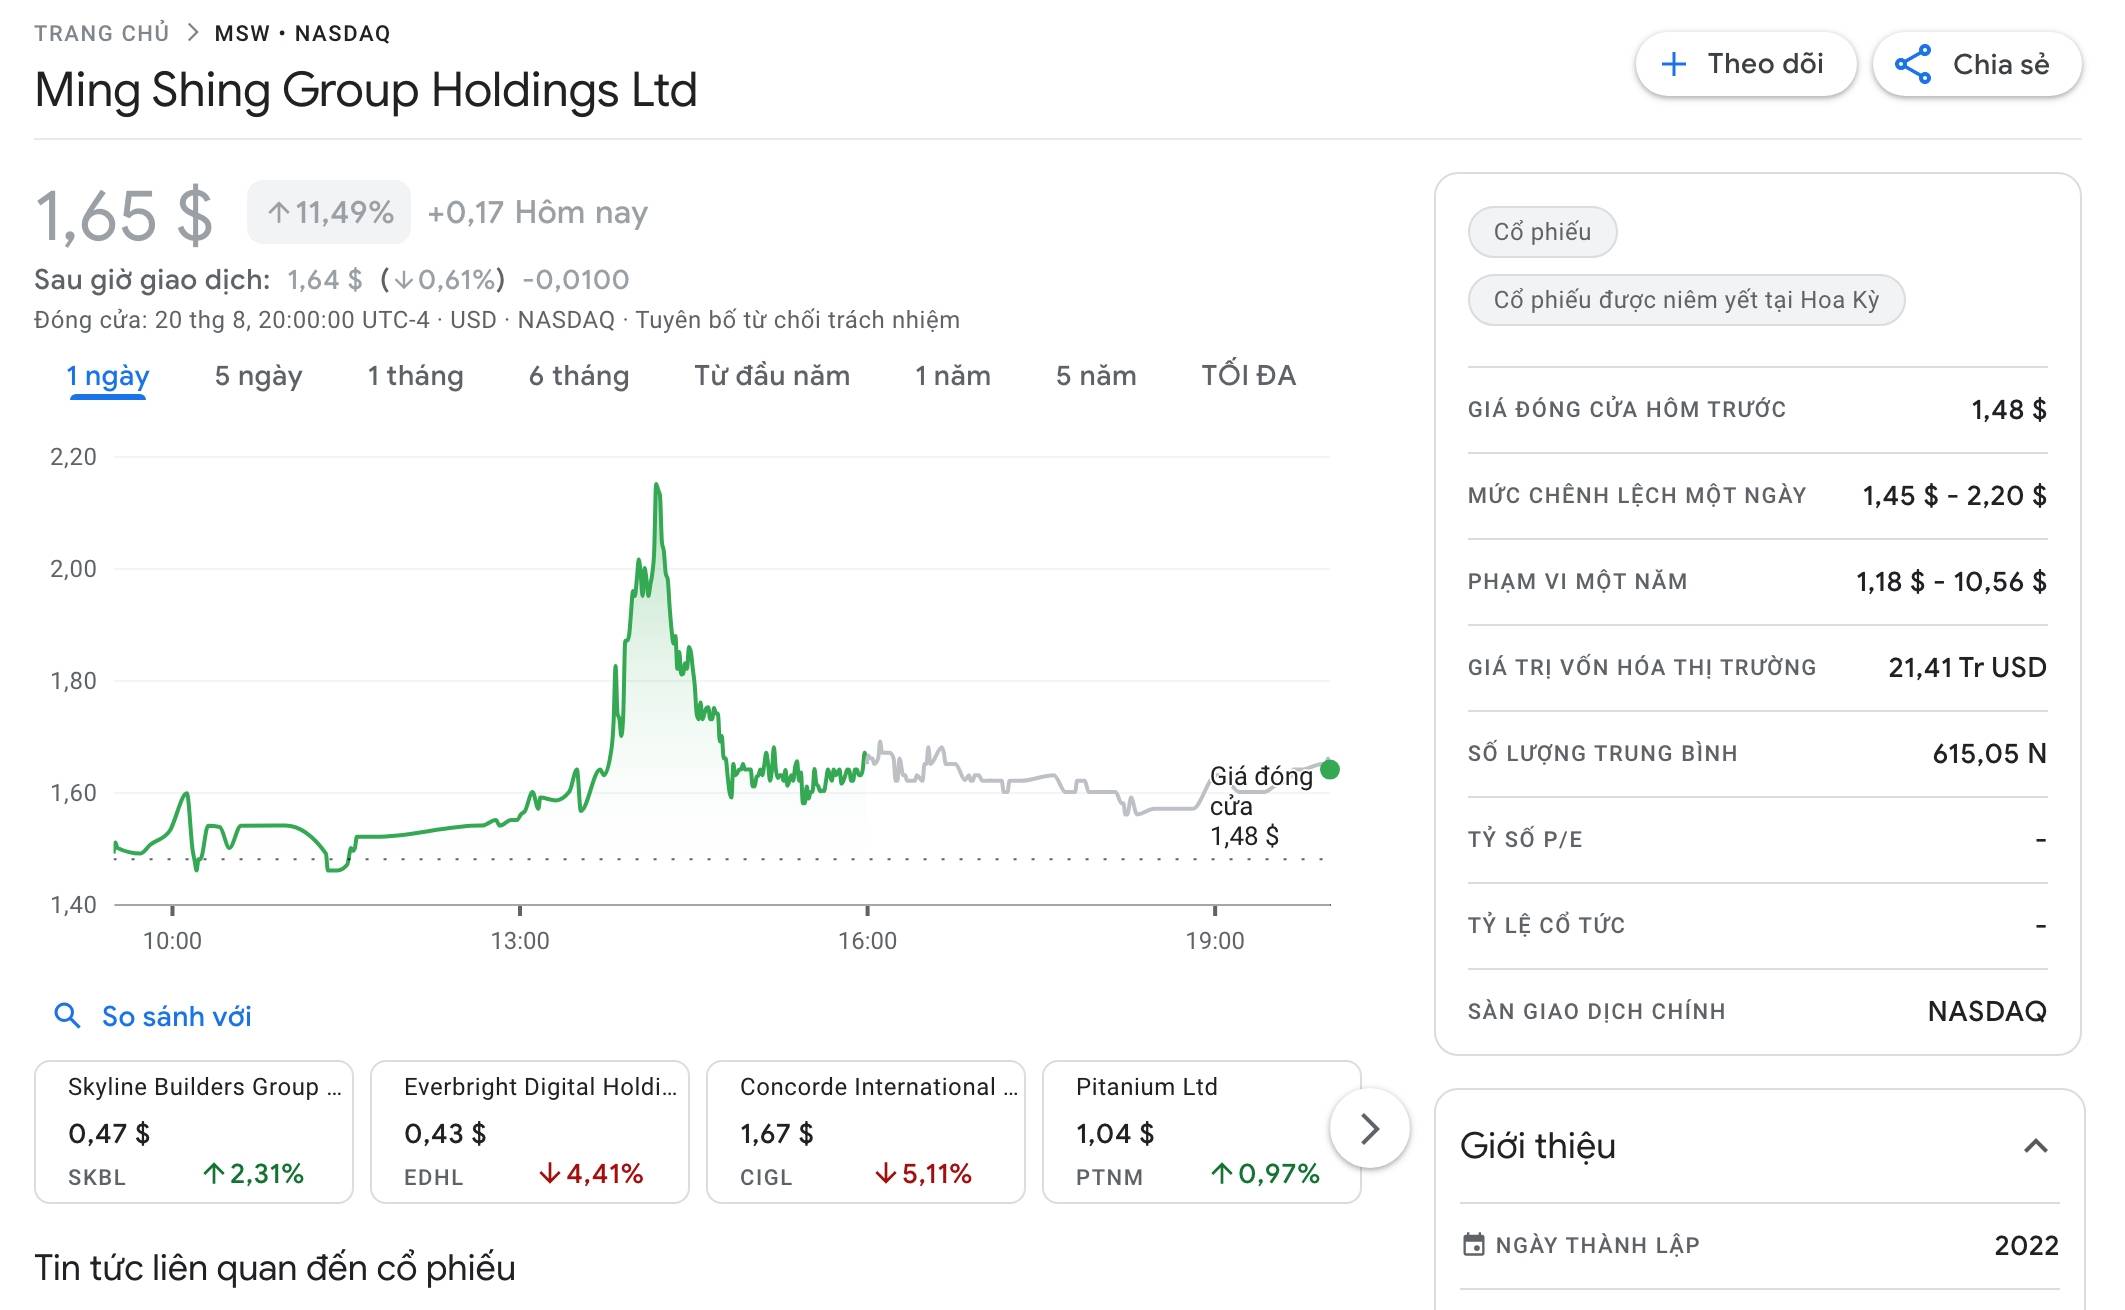The image size is (2125, 1310).
Task: Show next comparison stocks with right arrow
Action: (x=1370, y=1129)
